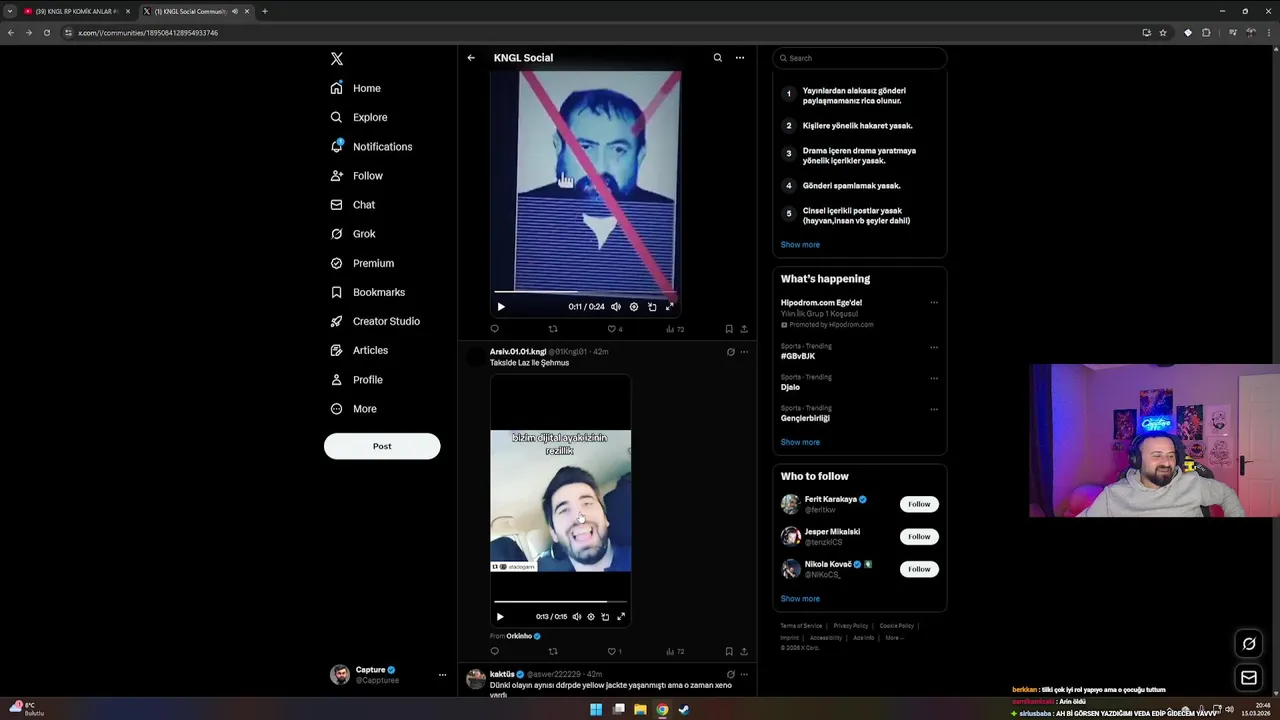Click the Search input field
This screenshot has width=1280, height=720.
point(860,58)
